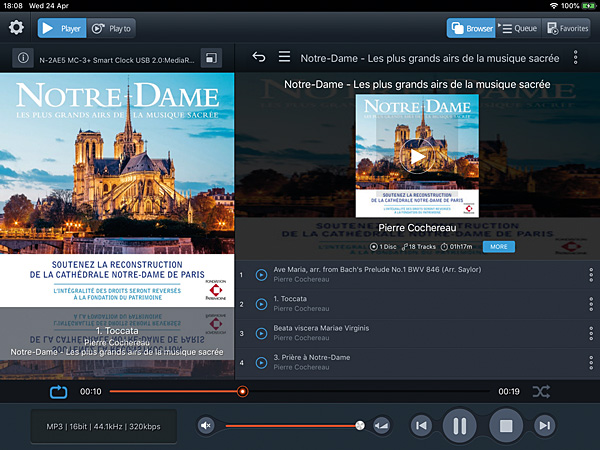600x450 pixels.
Task: Click the large Notre-Dame album artwork
Action: click(x=117, y=190)
